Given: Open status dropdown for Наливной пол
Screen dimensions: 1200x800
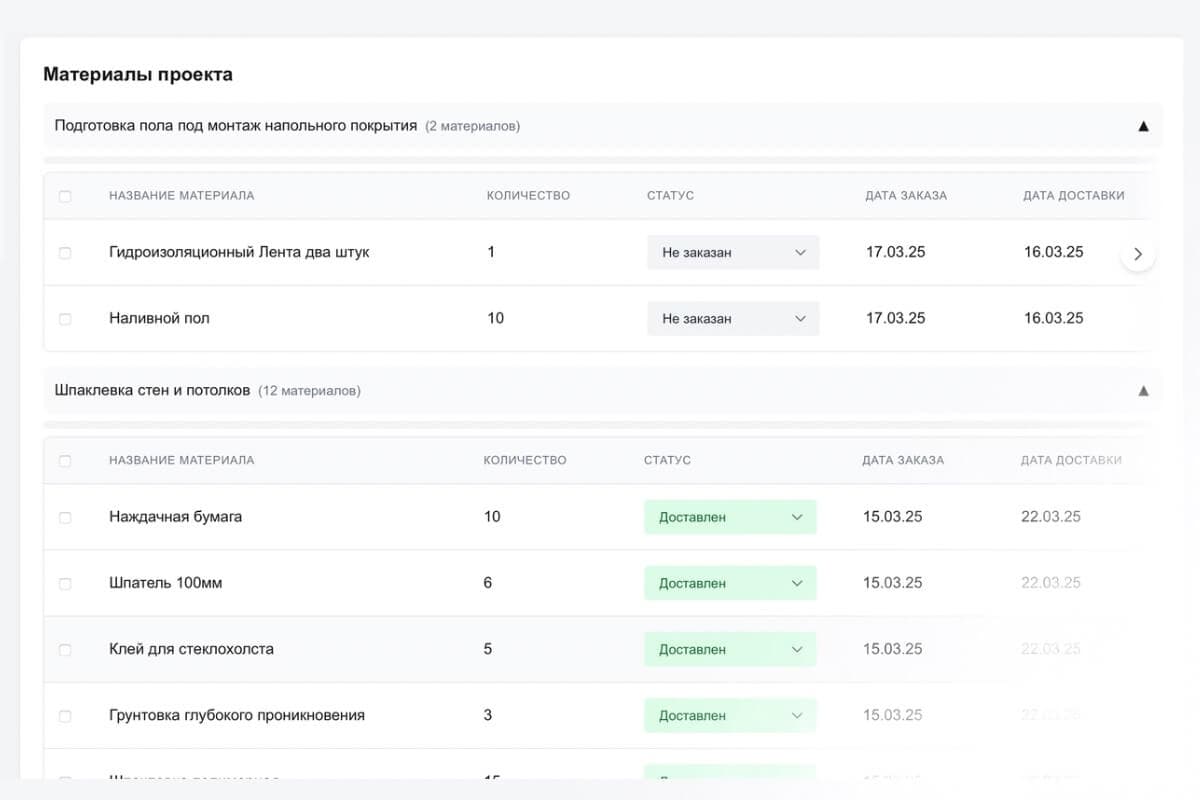Looking at the screenshot, I should (x=732, y=319).
